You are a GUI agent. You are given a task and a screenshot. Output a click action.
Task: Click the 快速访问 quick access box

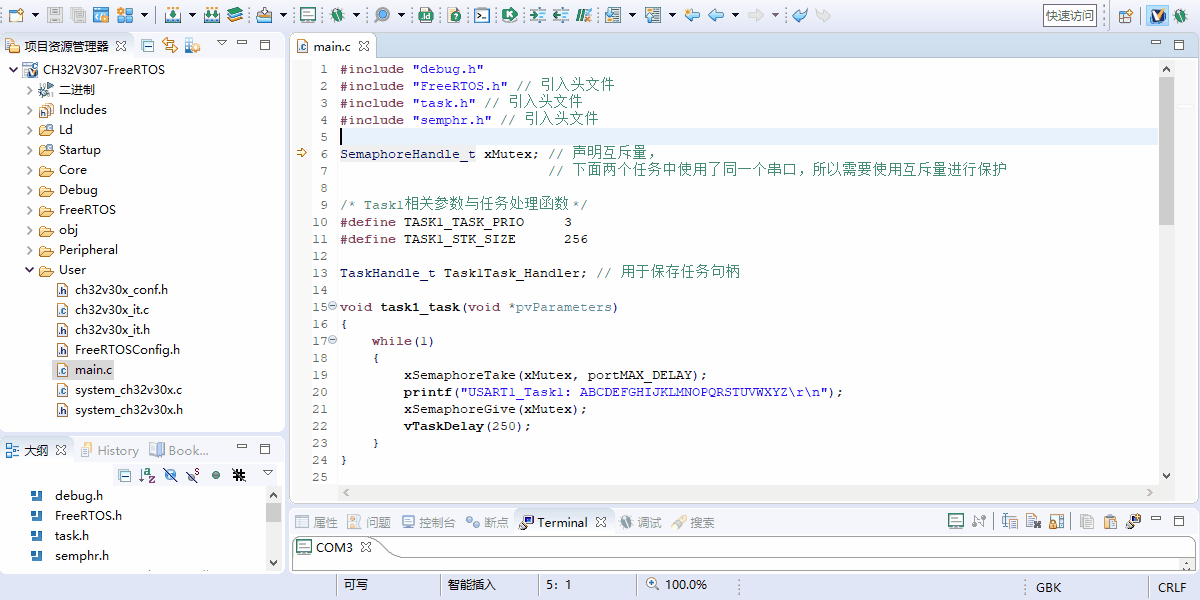pos(1070,15)
